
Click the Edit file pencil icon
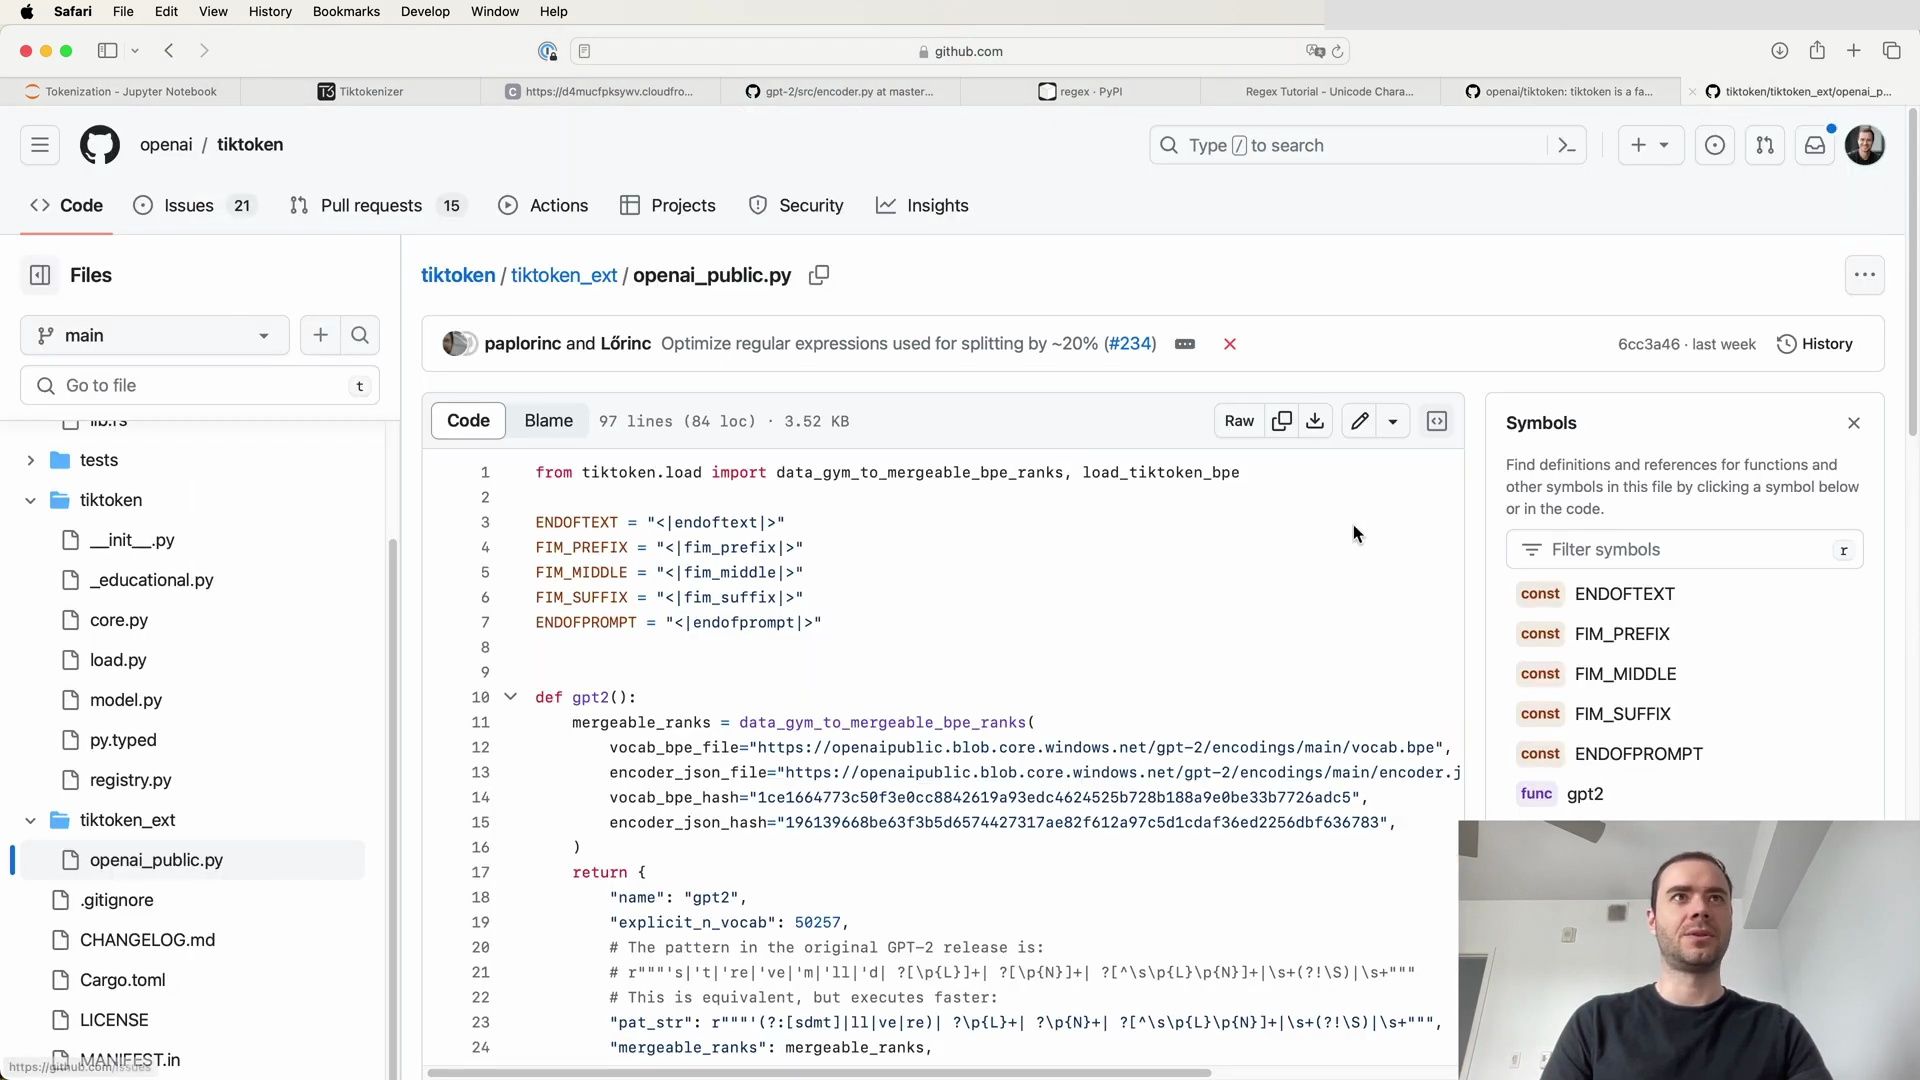(1360, 421)
